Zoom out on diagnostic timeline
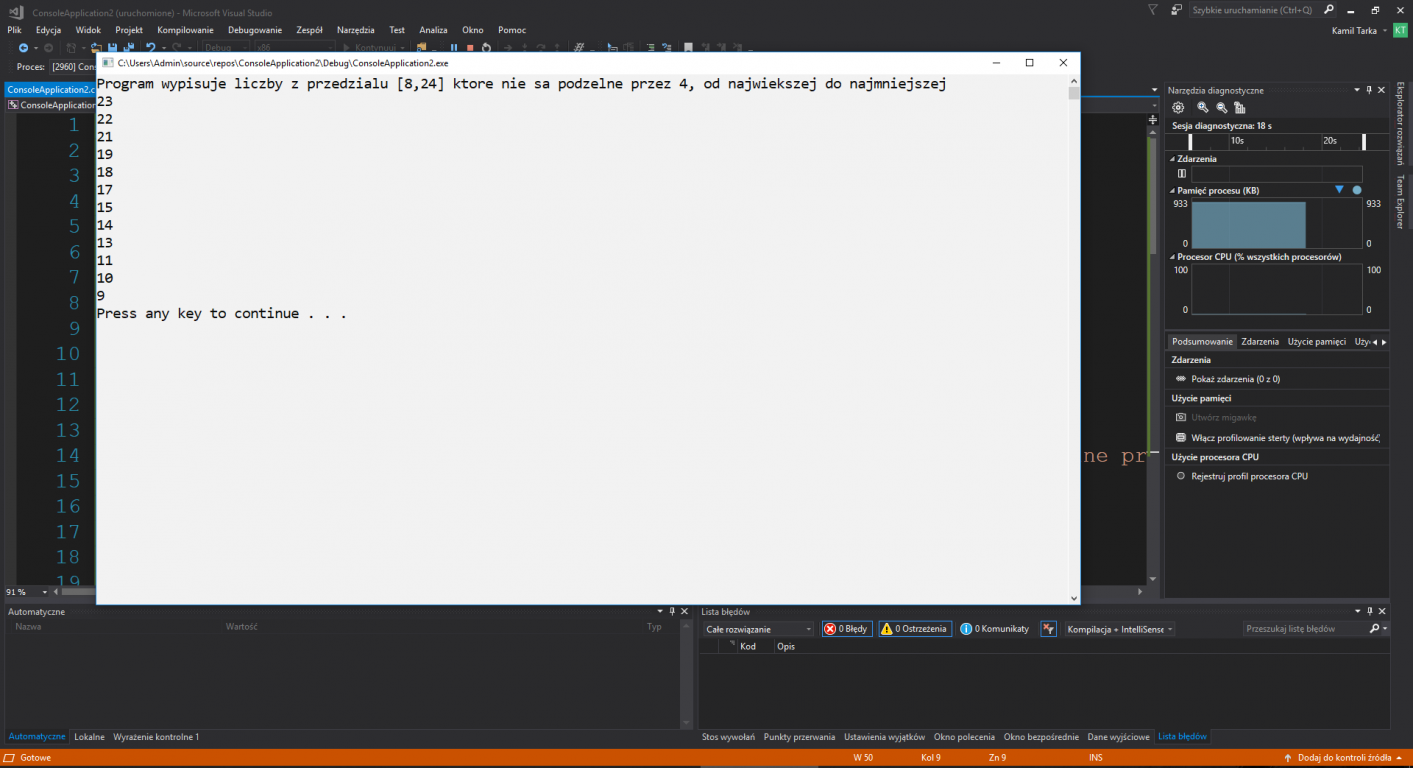The width and height of the screenshot is (1413, 768). (1222, 107)
